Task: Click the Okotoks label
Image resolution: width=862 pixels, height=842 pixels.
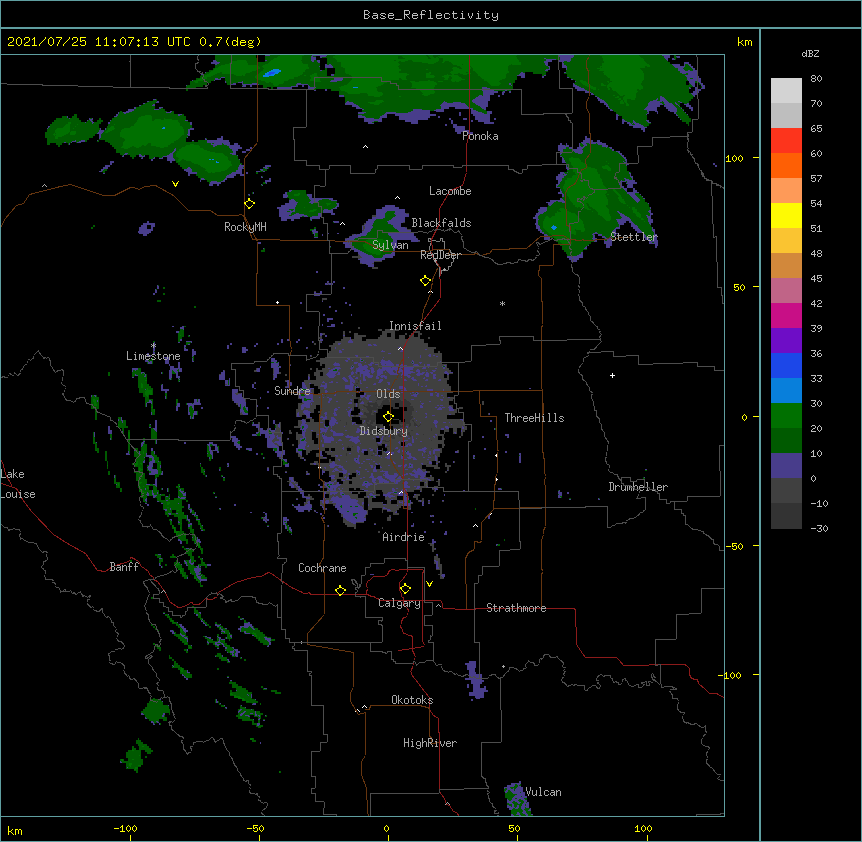Action: click(x=412, y=700)
